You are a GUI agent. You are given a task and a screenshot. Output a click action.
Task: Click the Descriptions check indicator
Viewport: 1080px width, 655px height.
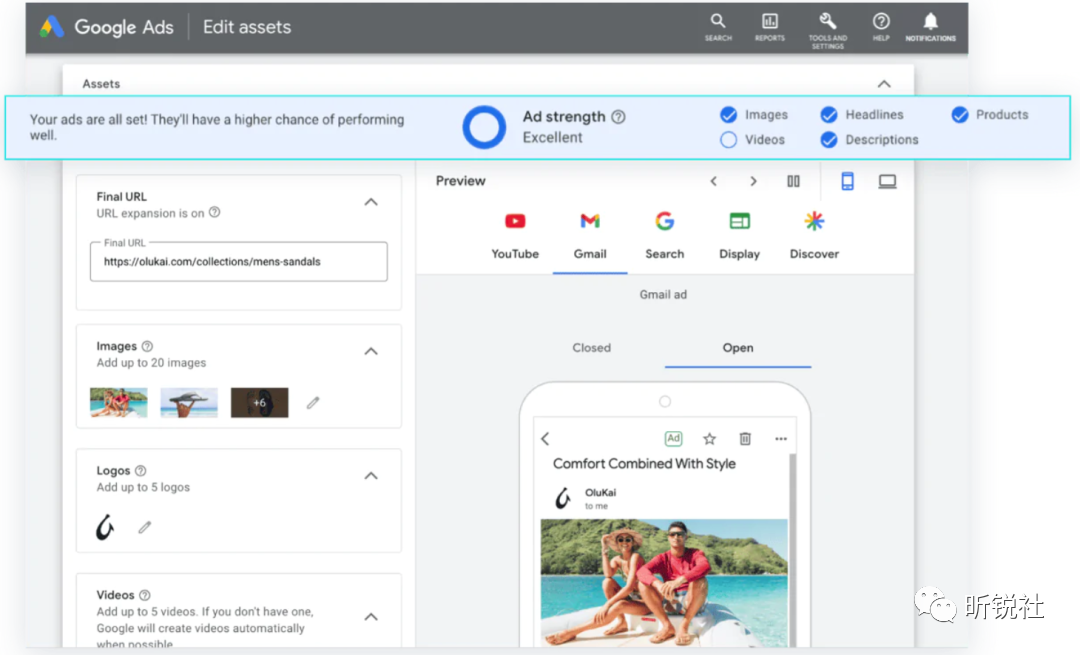pyautogui.click(x=829, y=140)
